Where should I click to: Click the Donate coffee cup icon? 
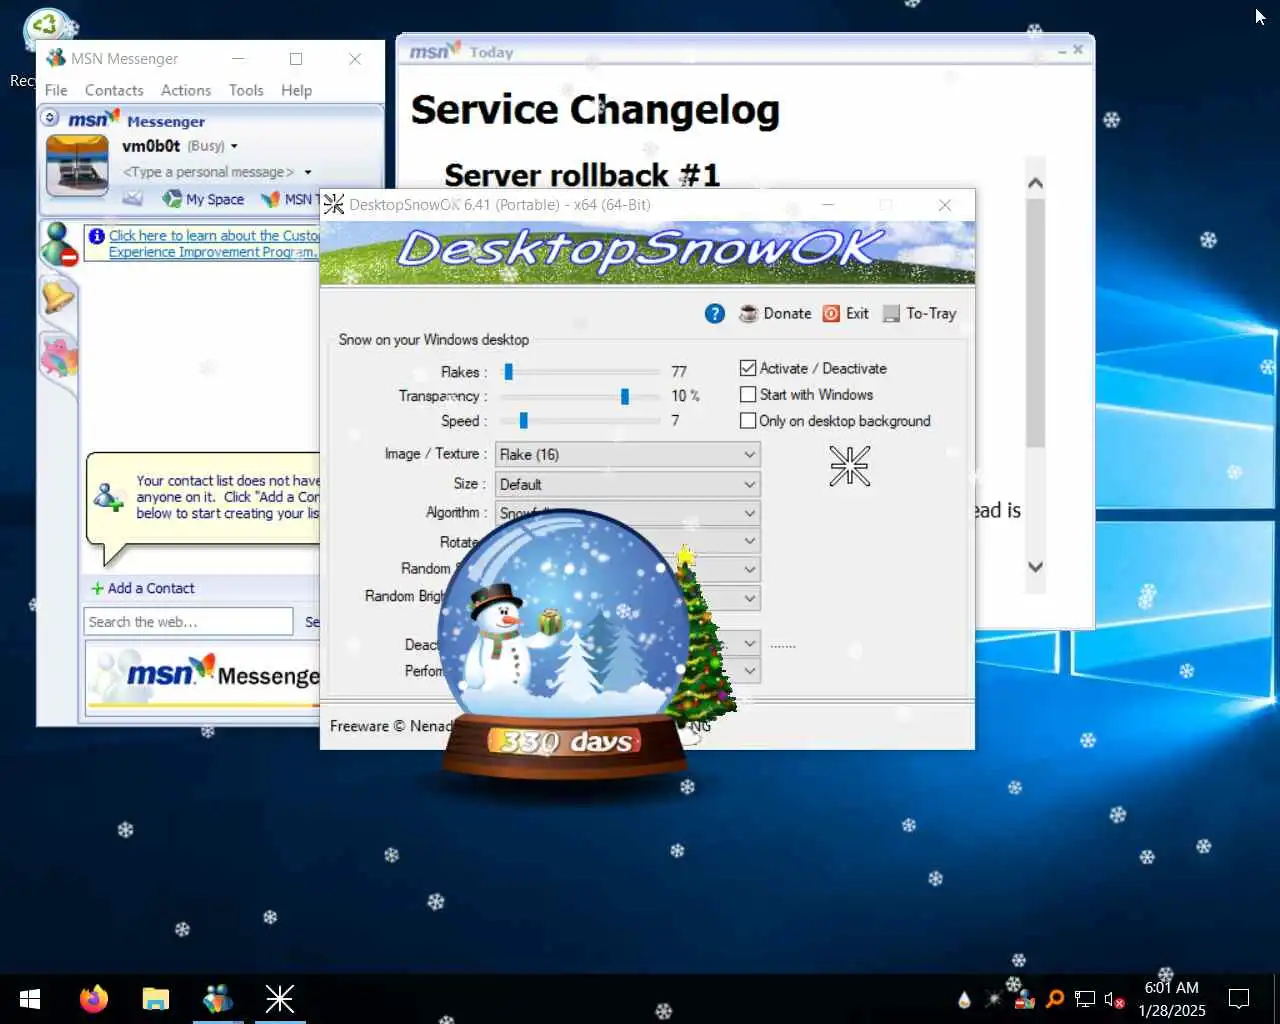tap(748, 314)
